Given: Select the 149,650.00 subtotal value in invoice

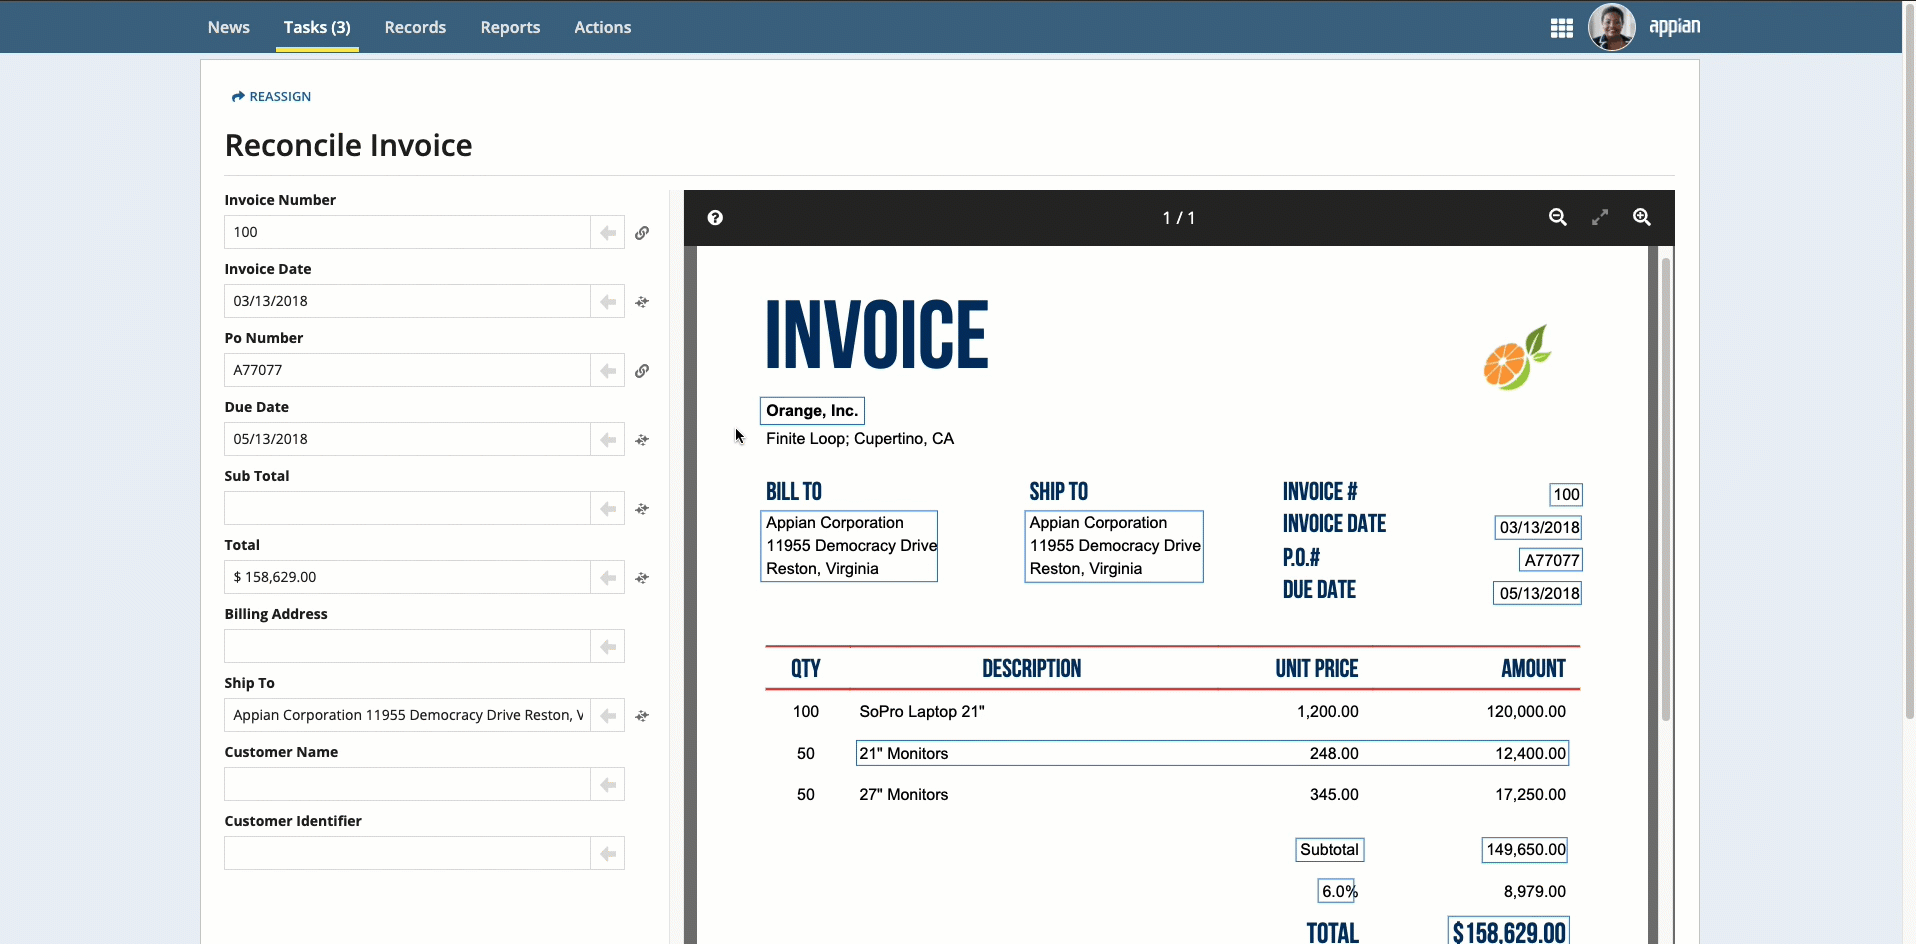Looking at the screenshot, I should 1525,850.
